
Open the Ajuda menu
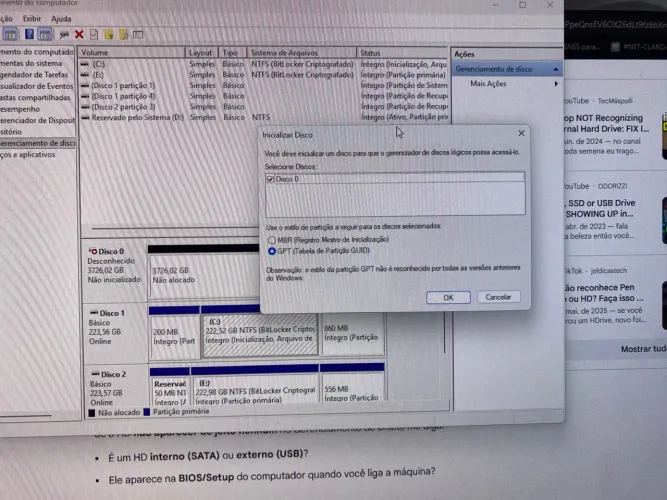(61, 19)
